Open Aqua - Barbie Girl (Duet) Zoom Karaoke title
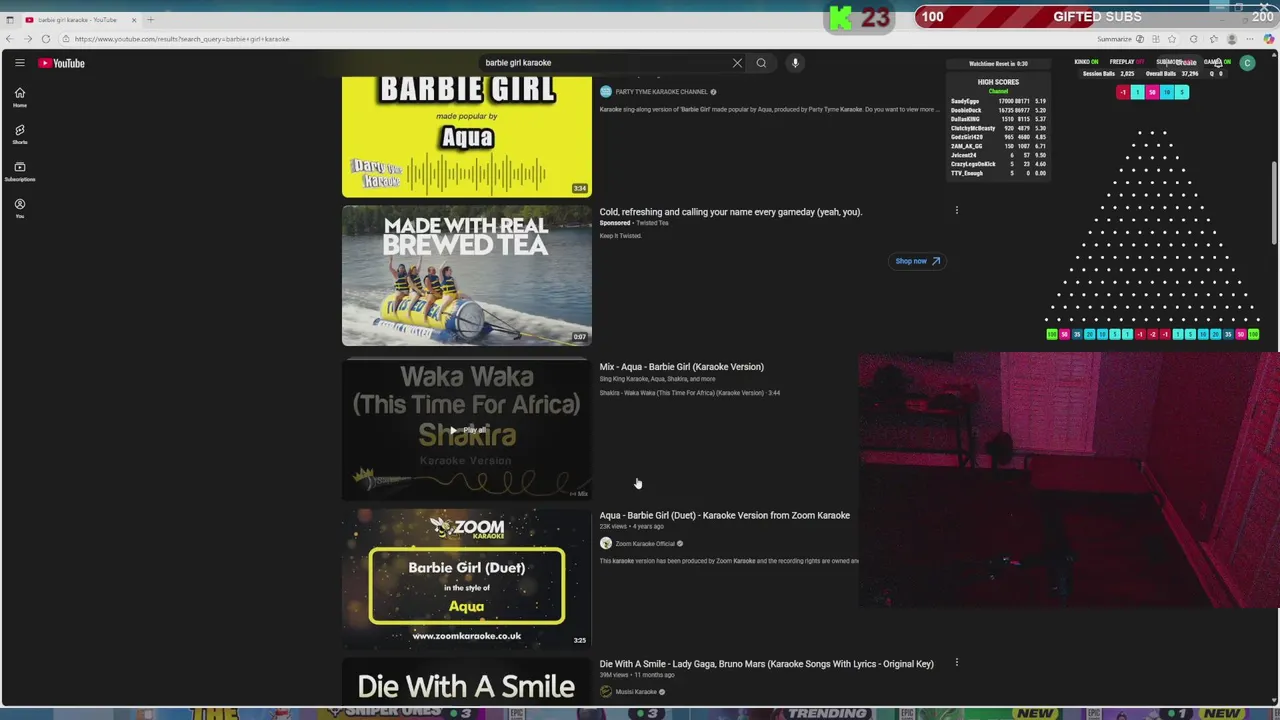1280x720 pixels. [724, 516]
